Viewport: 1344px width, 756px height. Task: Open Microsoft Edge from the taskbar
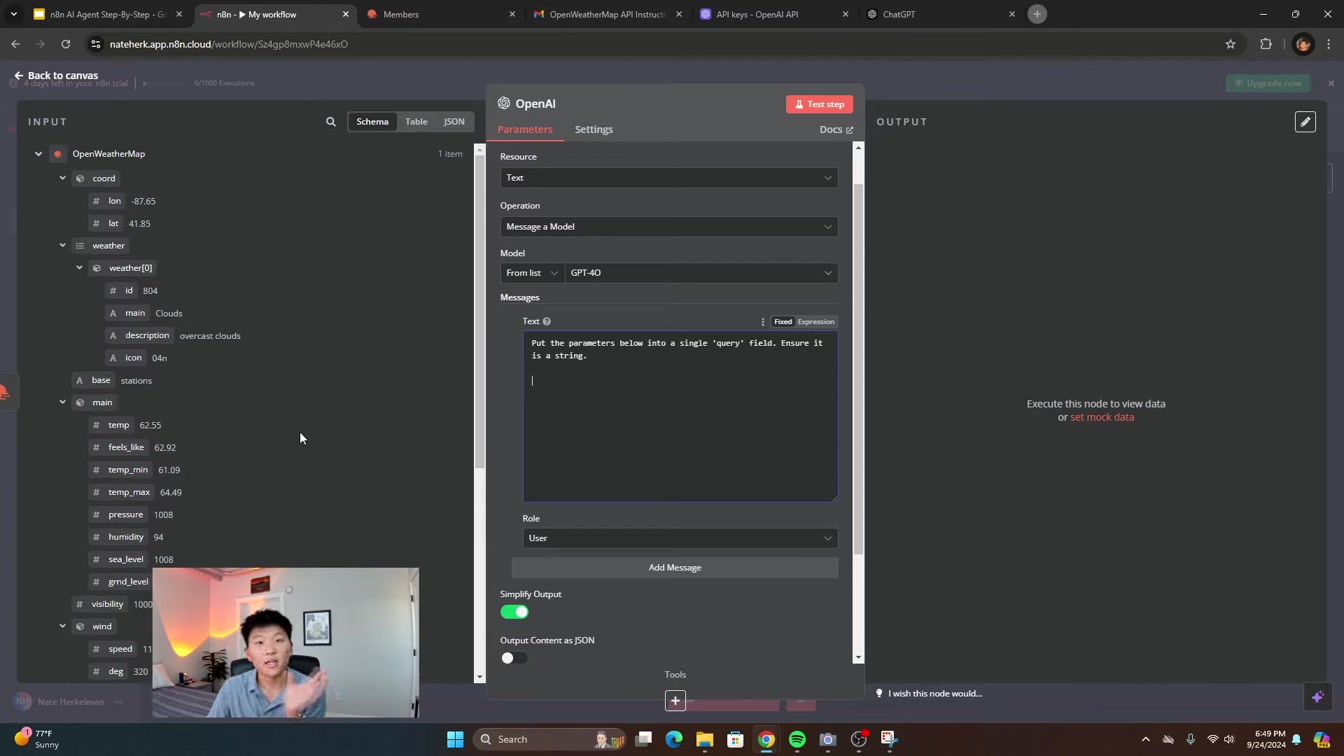click(x=674, y=739)
